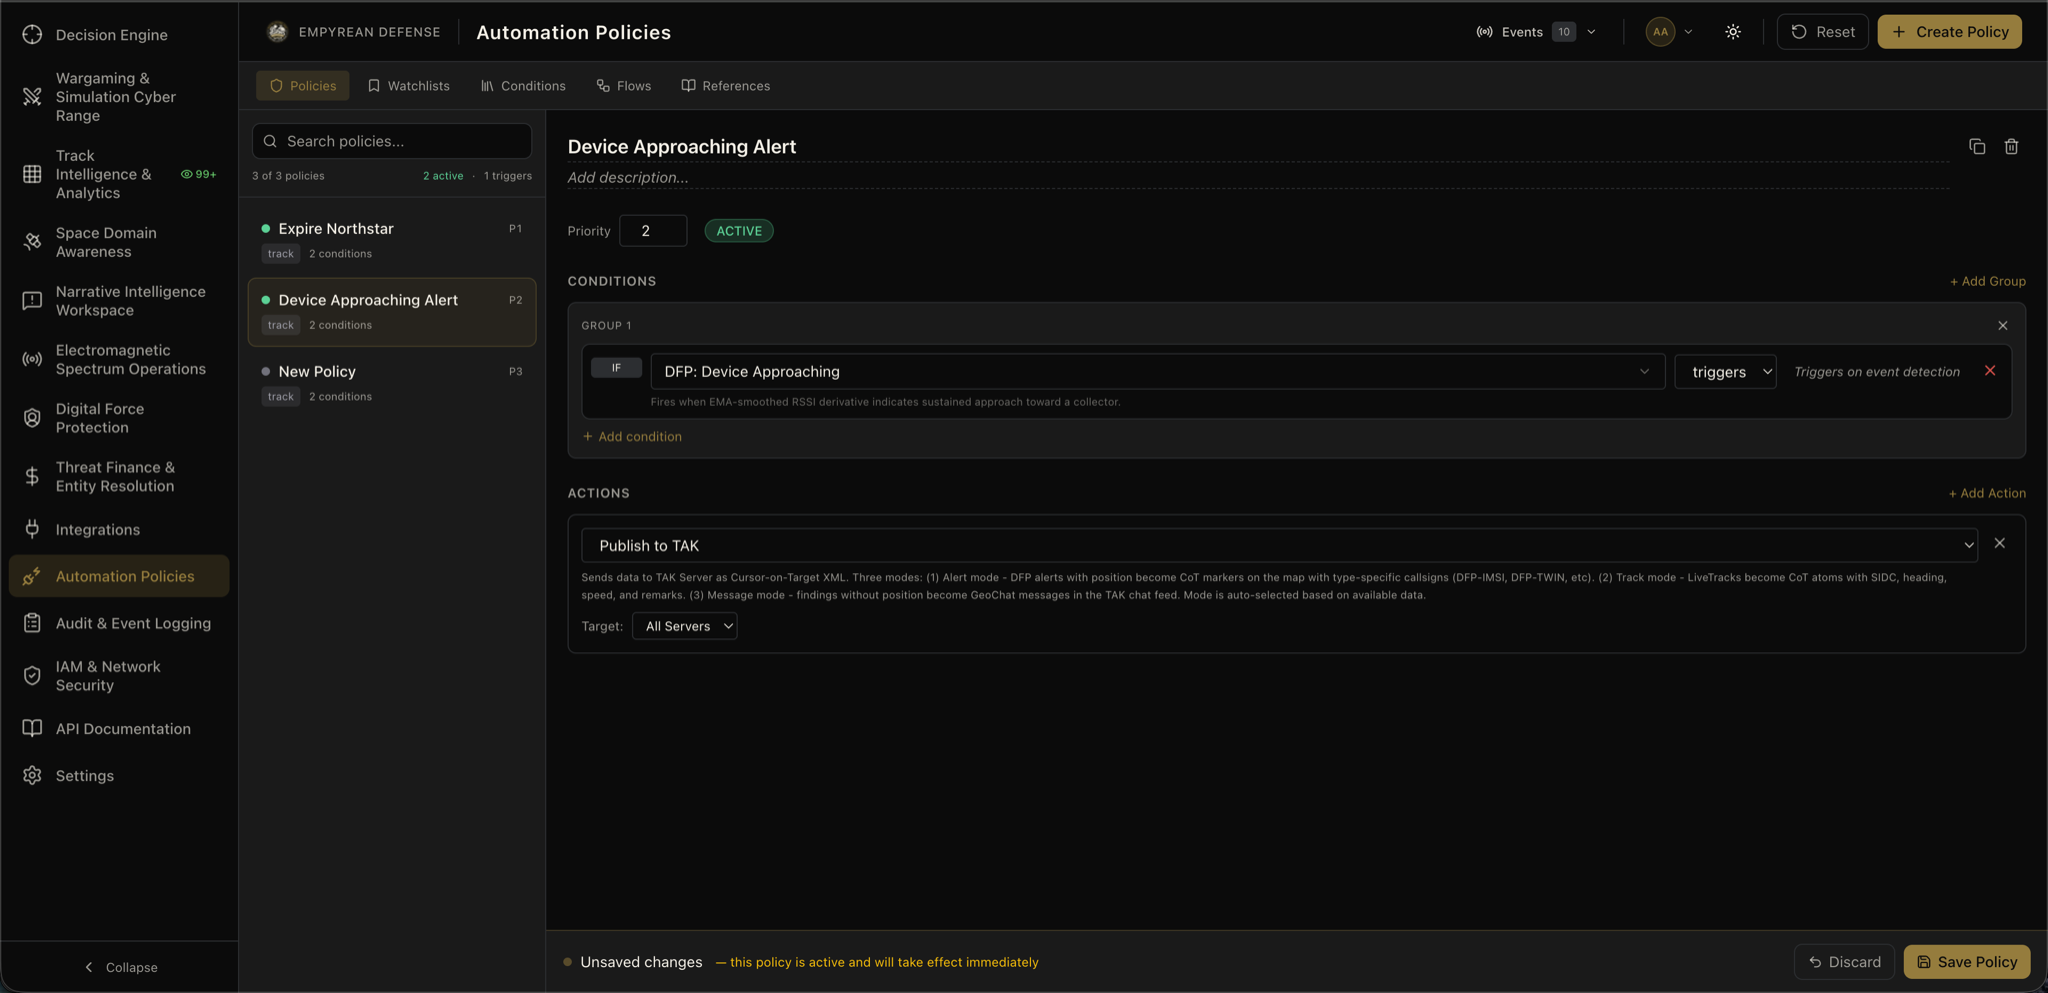Viewport: 2048px width, 993px height.
Task: Open Automation Policies in sidebar
Action: pos(119,576)
